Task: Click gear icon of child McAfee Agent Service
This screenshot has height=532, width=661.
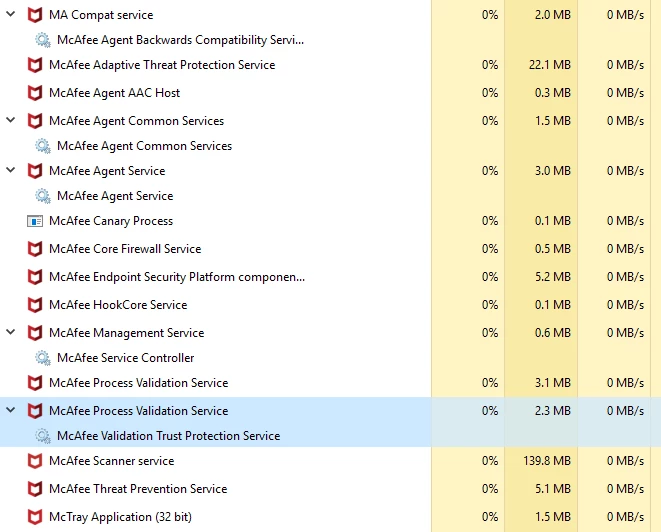Action: click(43, 196)
